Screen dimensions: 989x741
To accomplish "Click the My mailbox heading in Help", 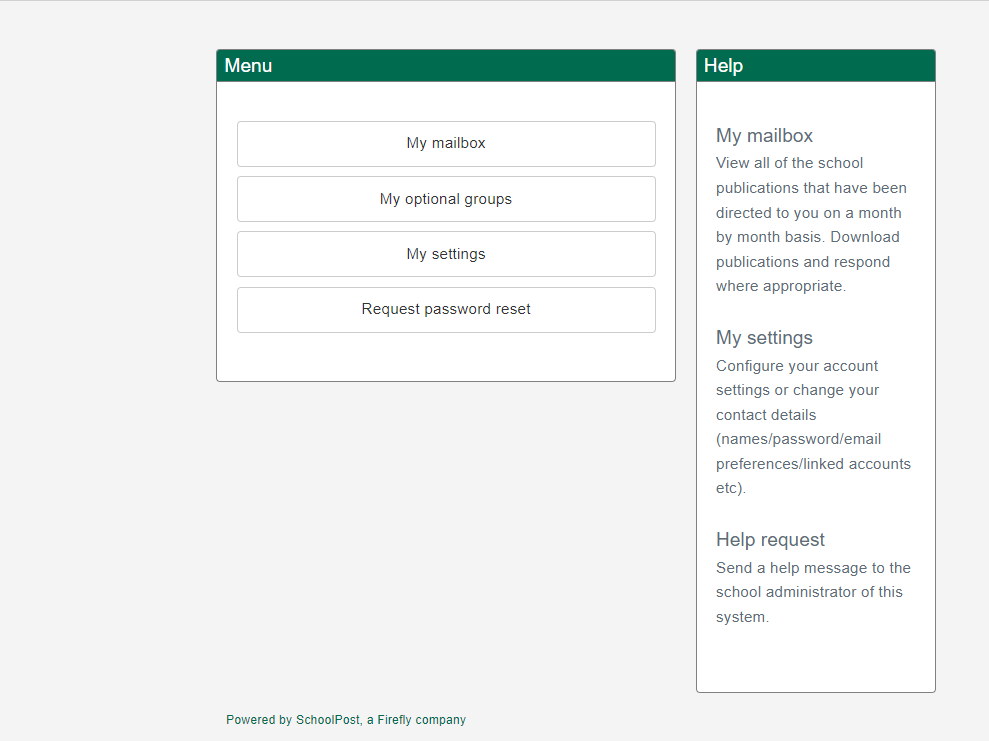I will tap(764, 136).
